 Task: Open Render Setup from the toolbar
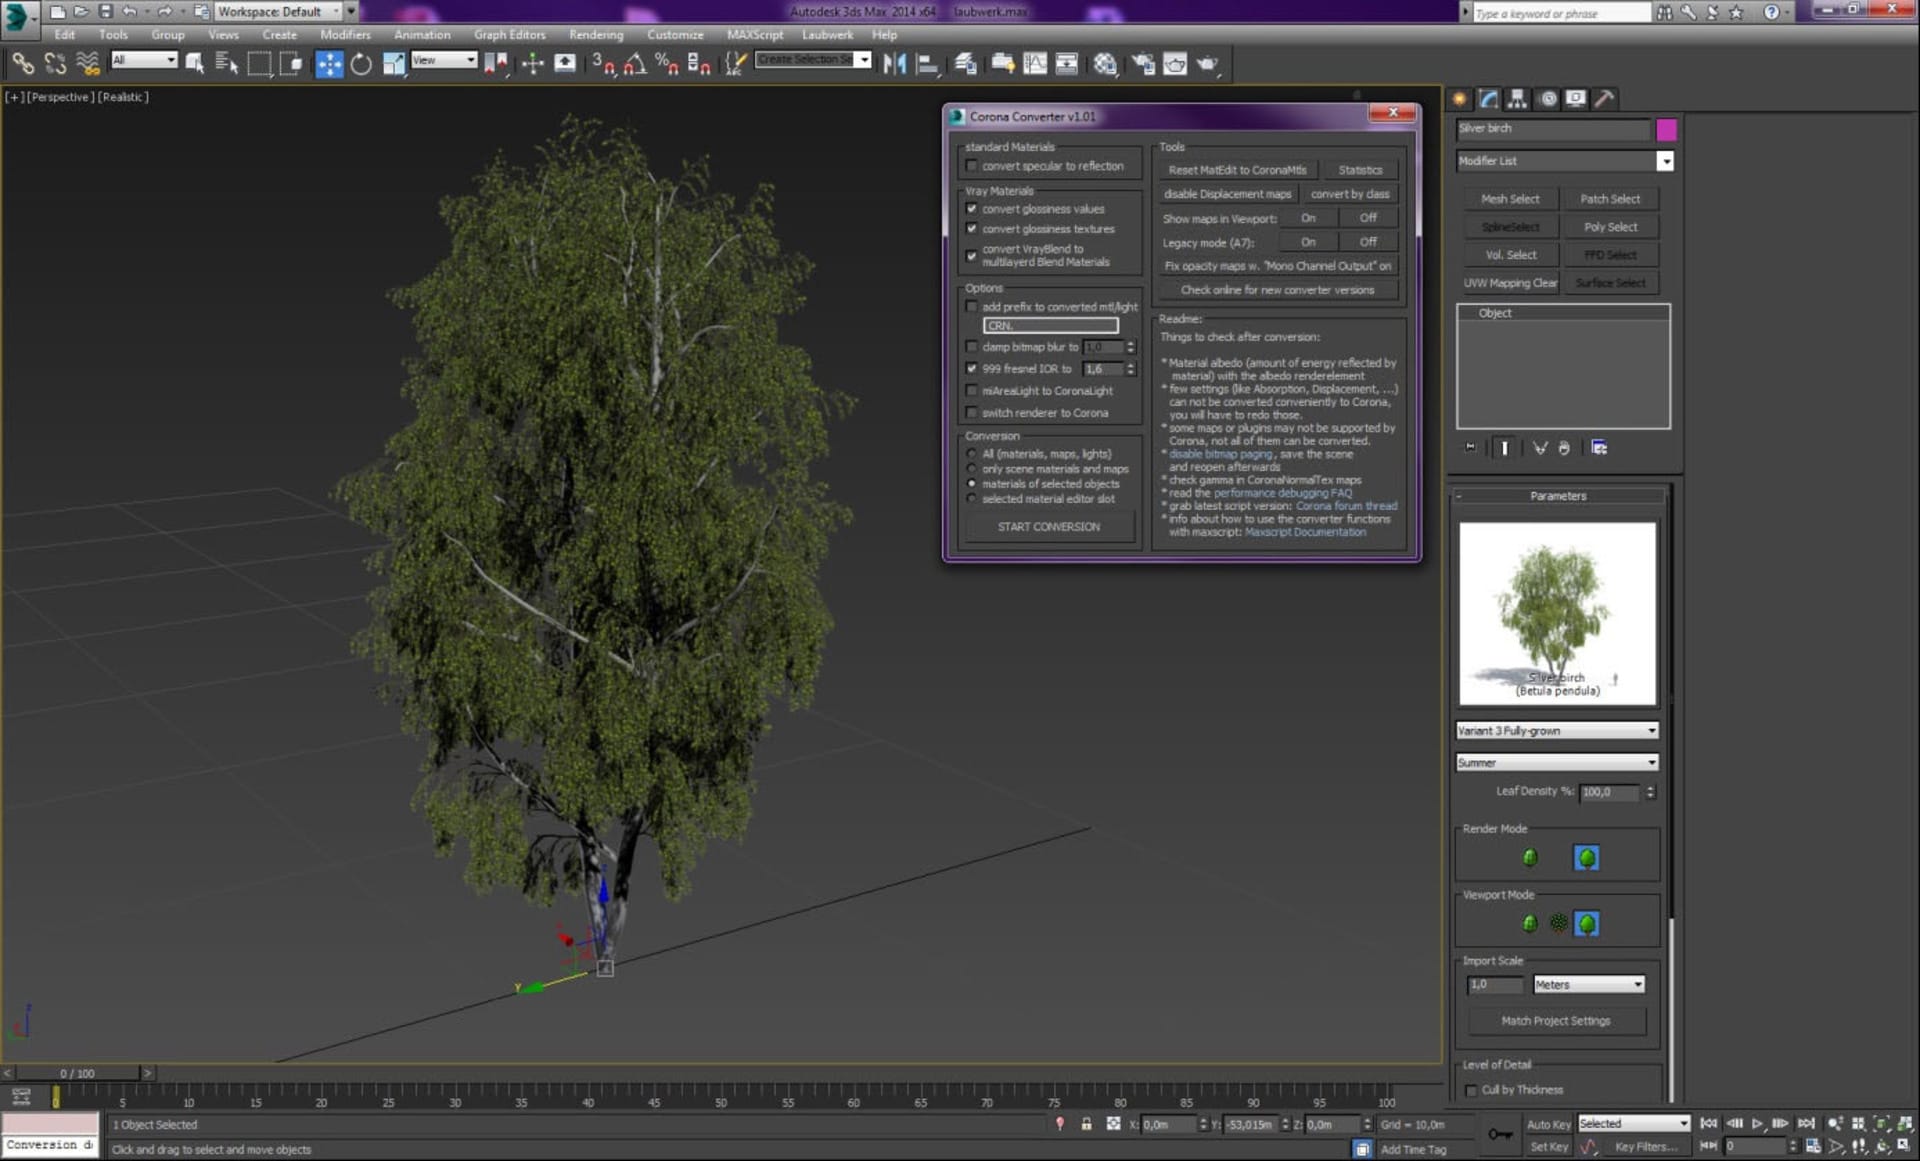(1142, 64)
